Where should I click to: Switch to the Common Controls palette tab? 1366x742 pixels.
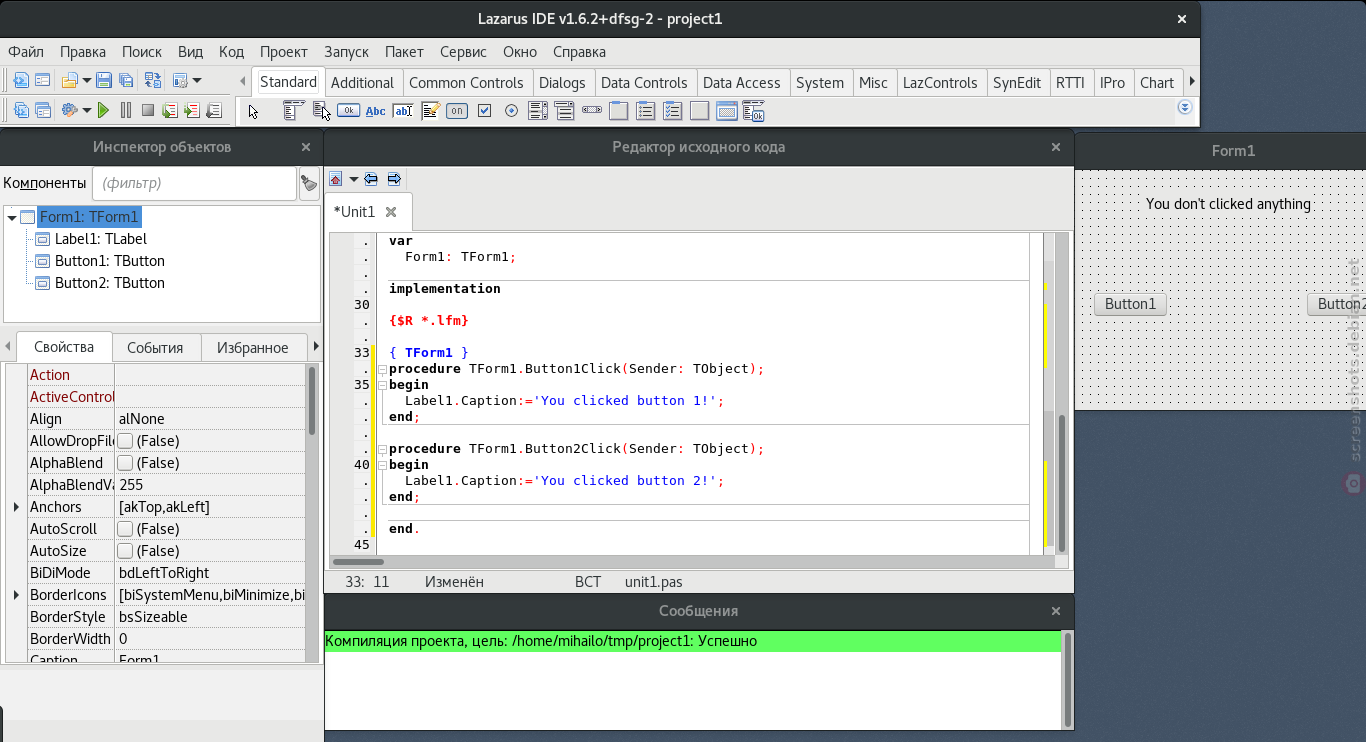click(466, 83)
